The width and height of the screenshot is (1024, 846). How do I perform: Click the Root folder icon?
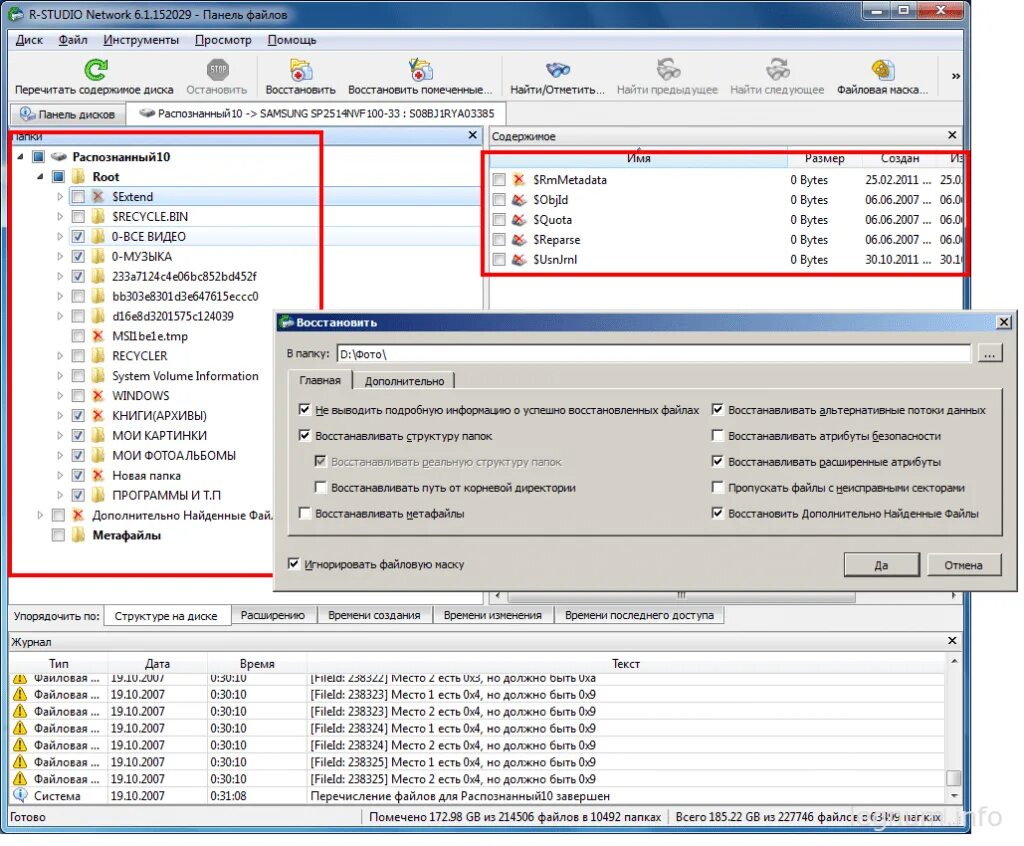(x=78, y=176)
